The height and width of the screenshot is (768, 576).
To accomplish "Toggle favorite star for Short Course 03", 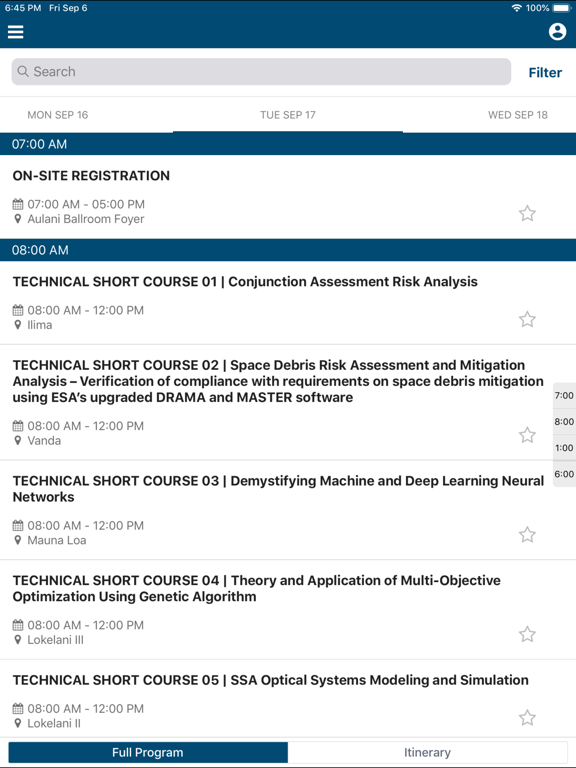I will click(x=528, y=534).
